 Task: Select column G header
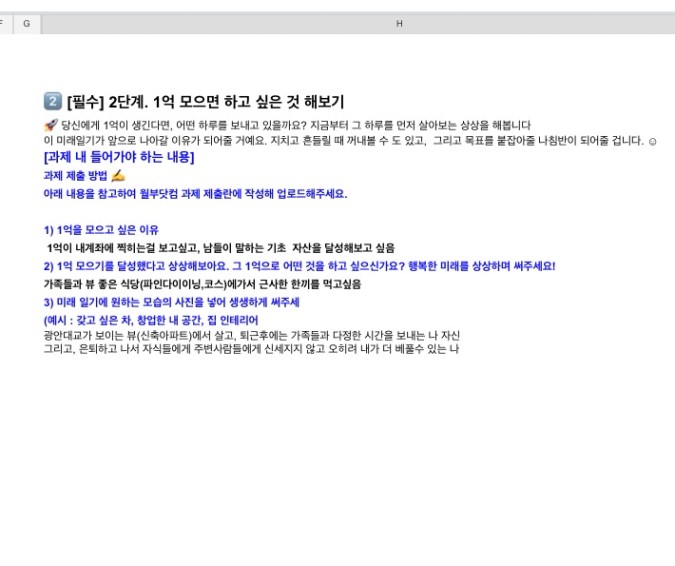pos(27,24)
